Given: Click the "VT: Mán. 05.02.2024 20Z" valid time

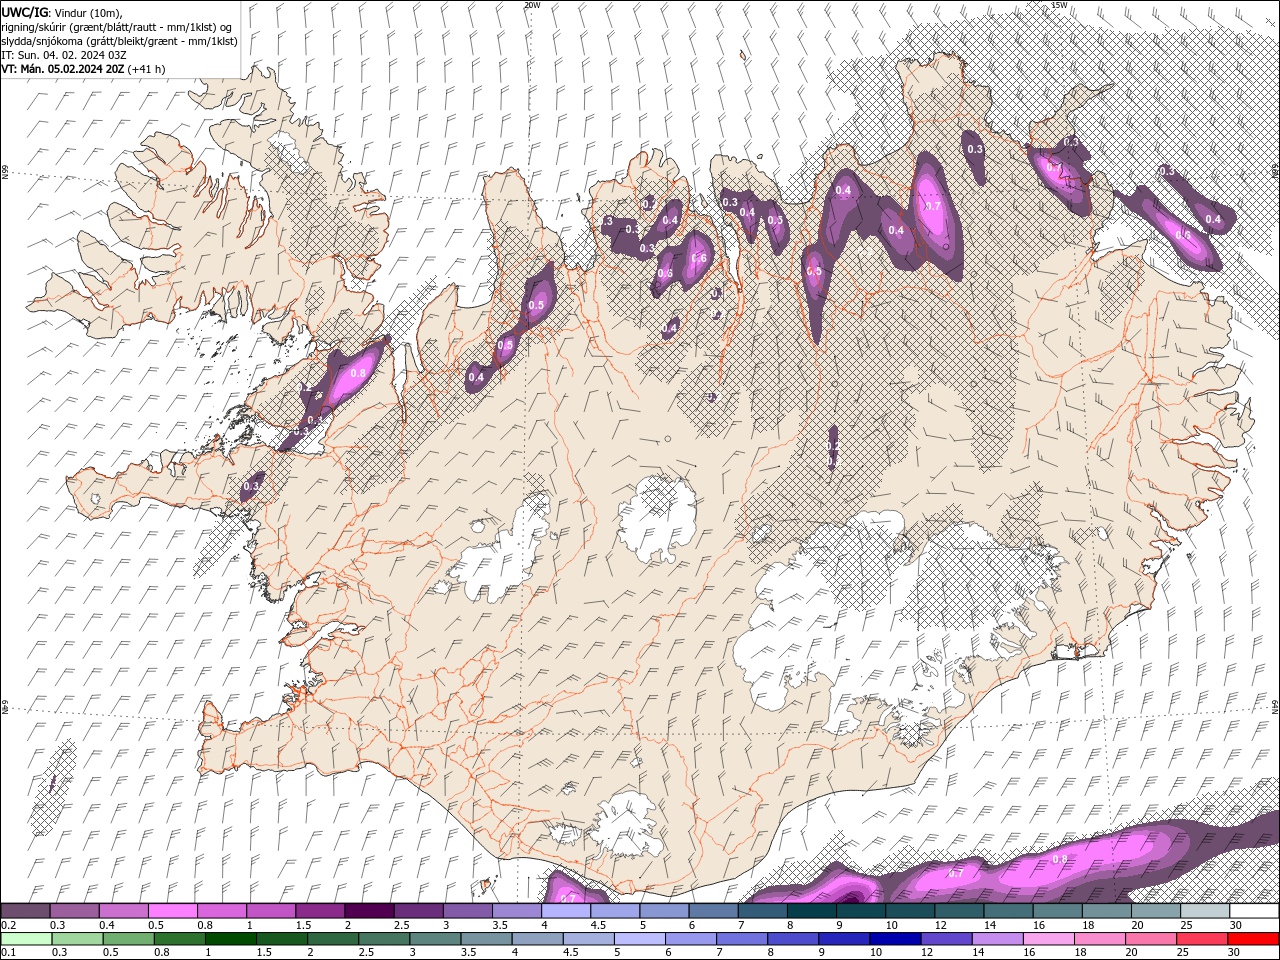Looking at the screenshot, I should pos(63,69).
